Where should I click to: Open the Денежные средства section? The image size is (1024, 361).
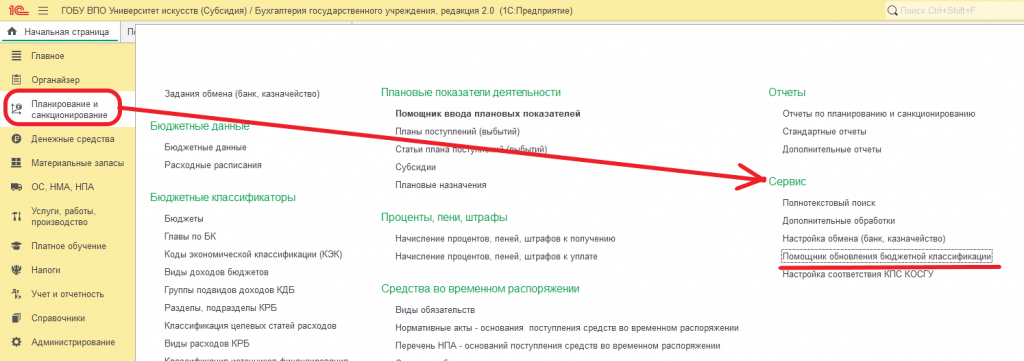tap(72, 140)
